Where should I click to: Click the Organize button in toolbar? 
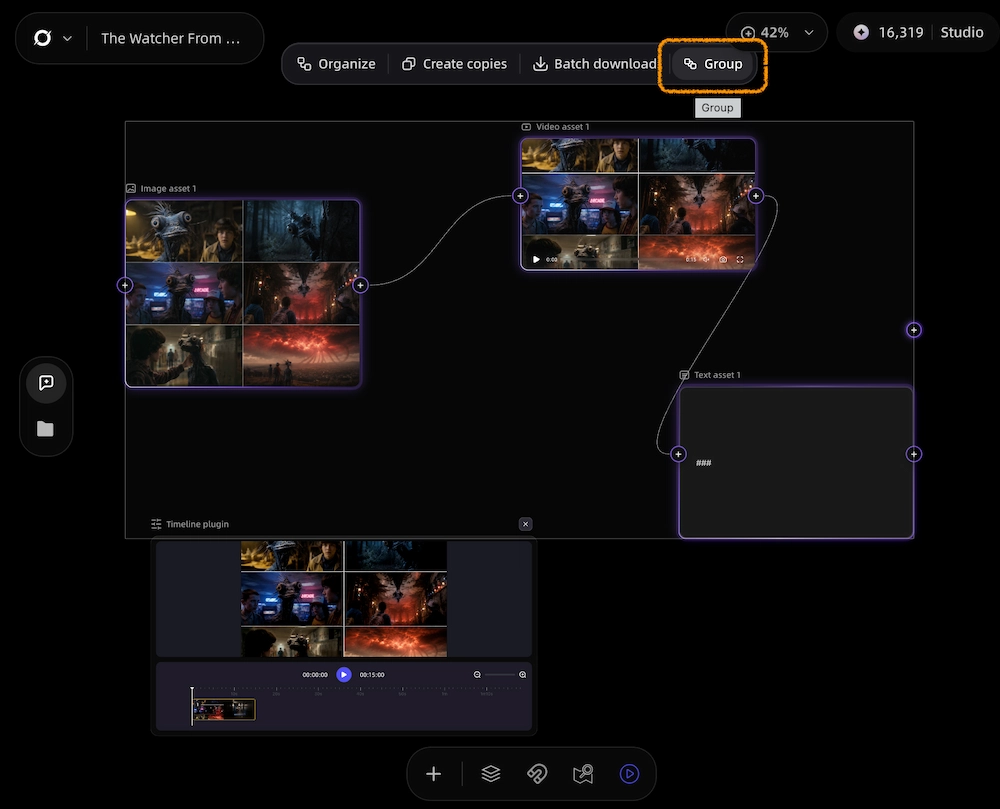click(336, 64)
